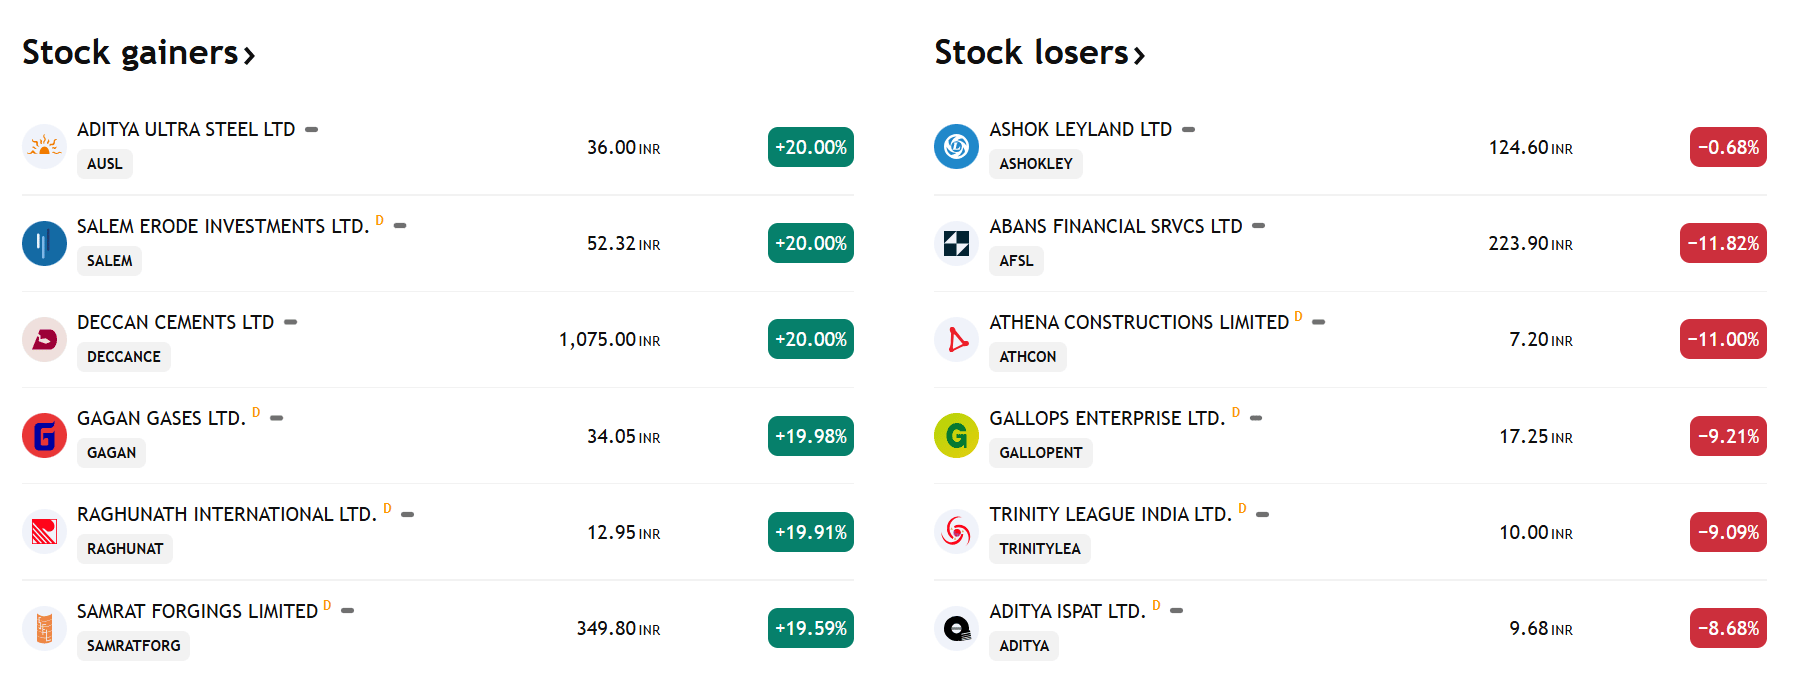
Task: Click the +19.98% change badge for Gagan
Action: [x=811, y=436]
